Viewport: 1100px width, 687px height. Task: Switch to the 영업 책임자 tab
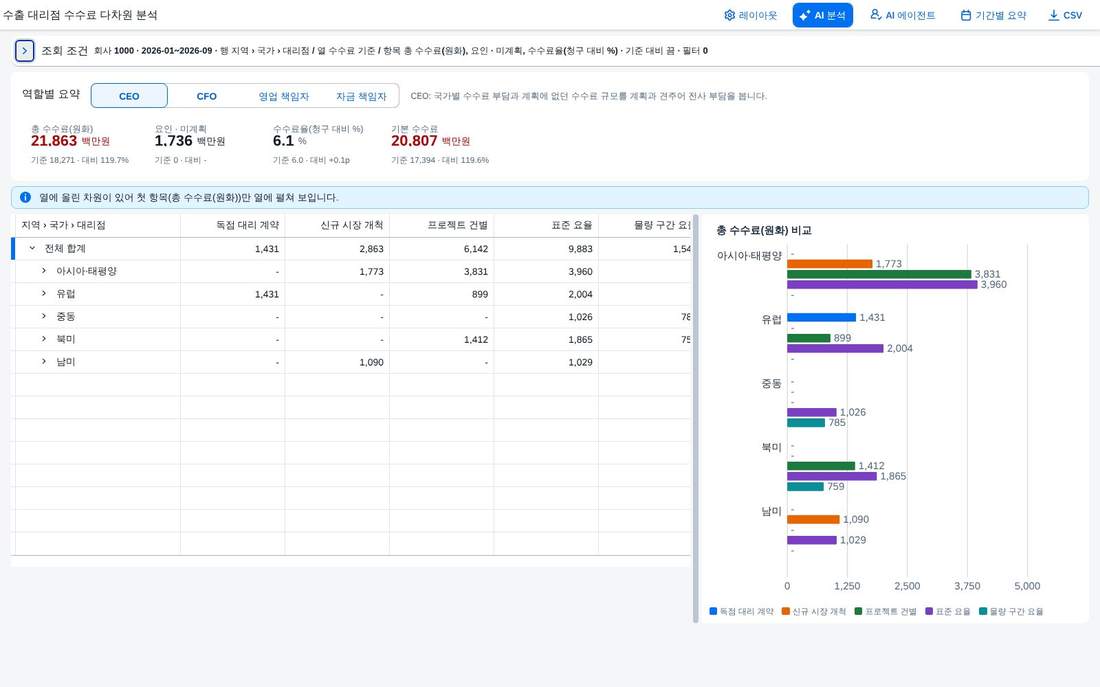(x=283, y=96)
